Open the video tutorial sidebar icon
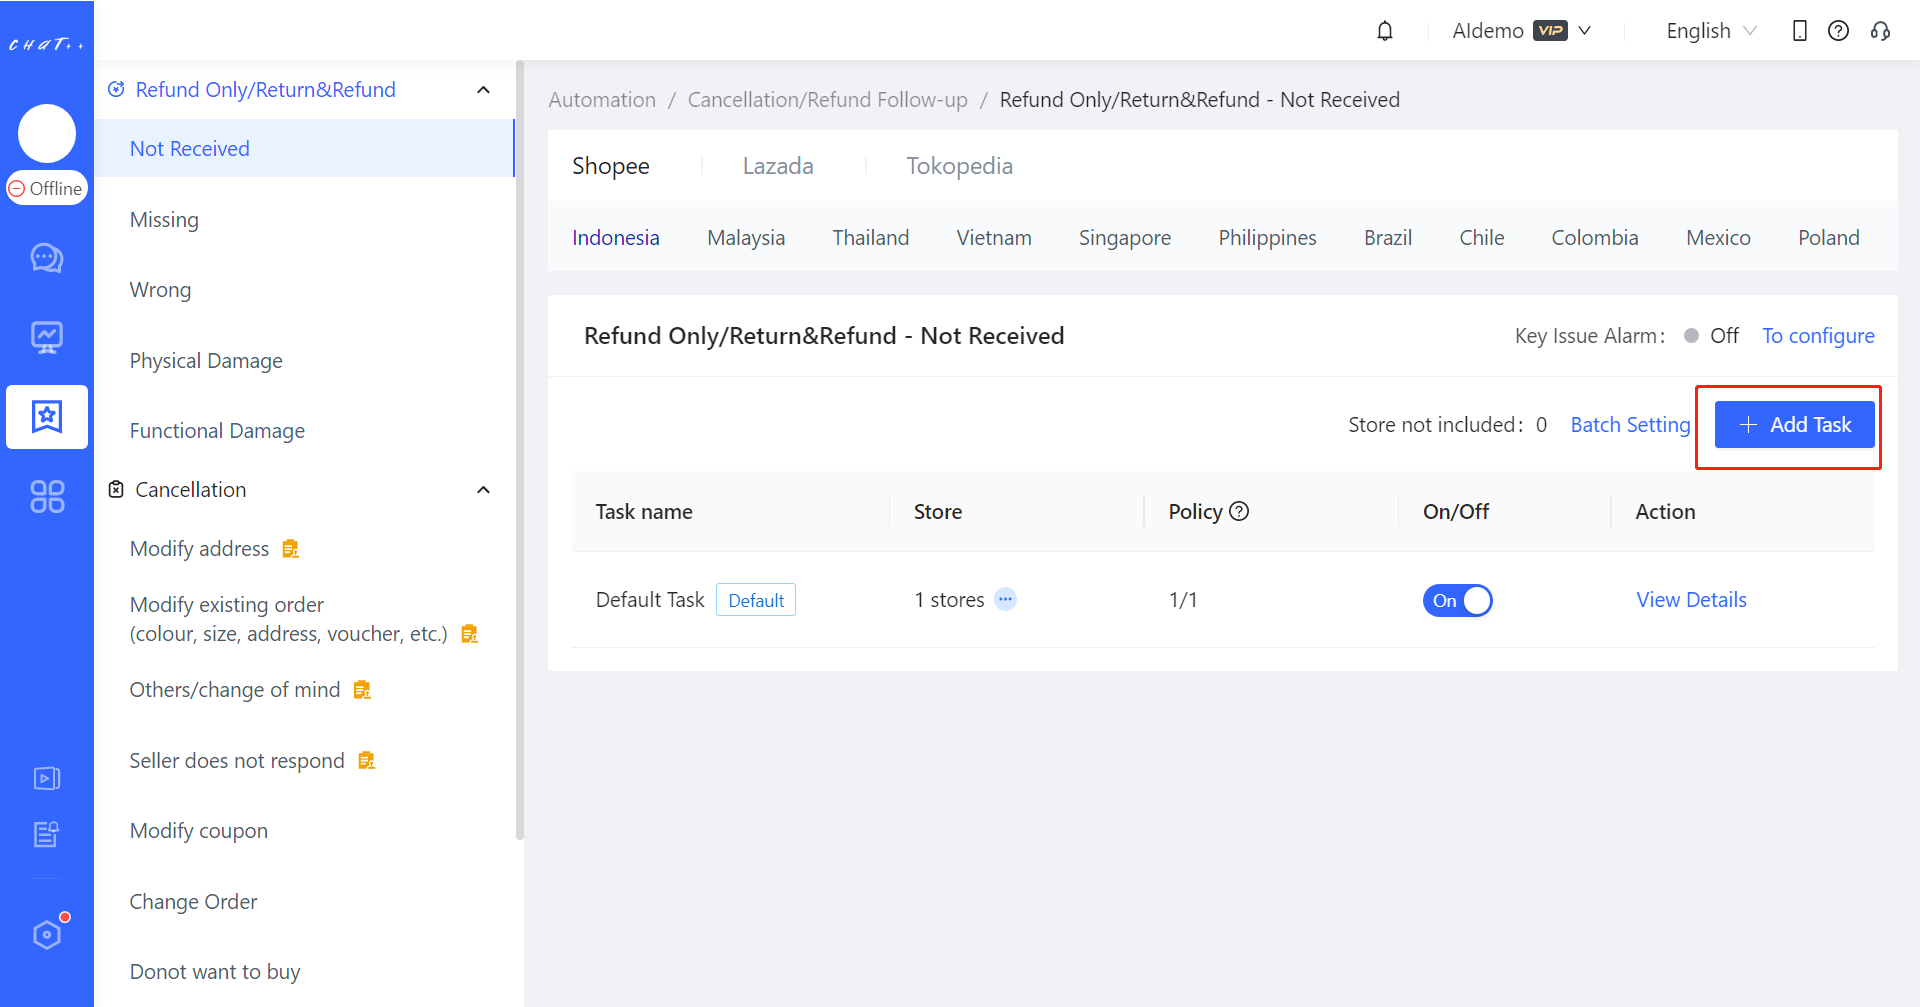The width and height of the screenshot is (1920, 1007). [47, 778]
